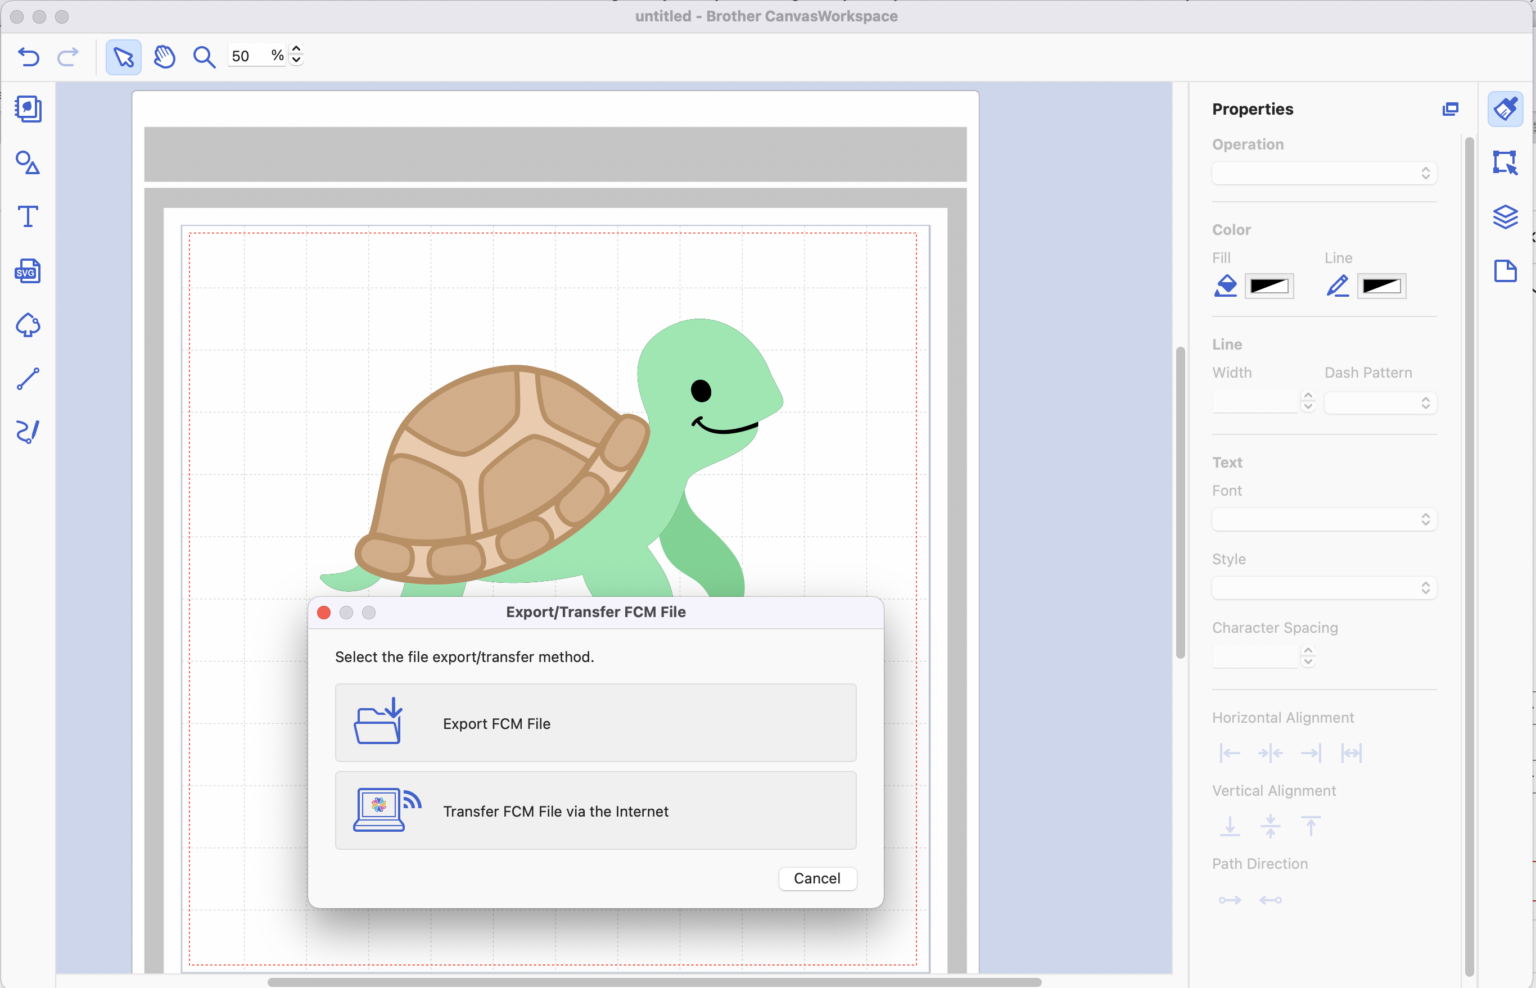
Task: Select the Zoom magnifier tool
Action: (x=204, y=57)
